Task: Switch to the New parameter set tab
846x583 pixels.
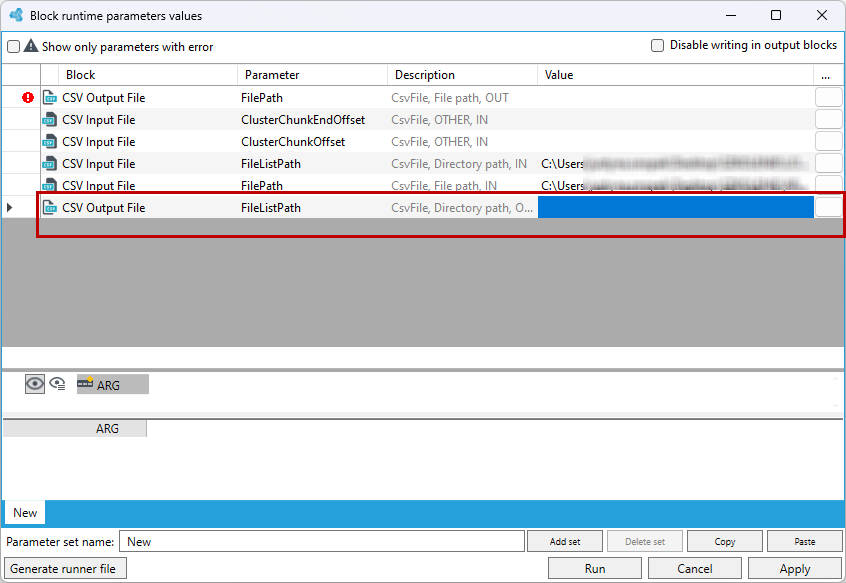Action: click(x=25, y=513)
